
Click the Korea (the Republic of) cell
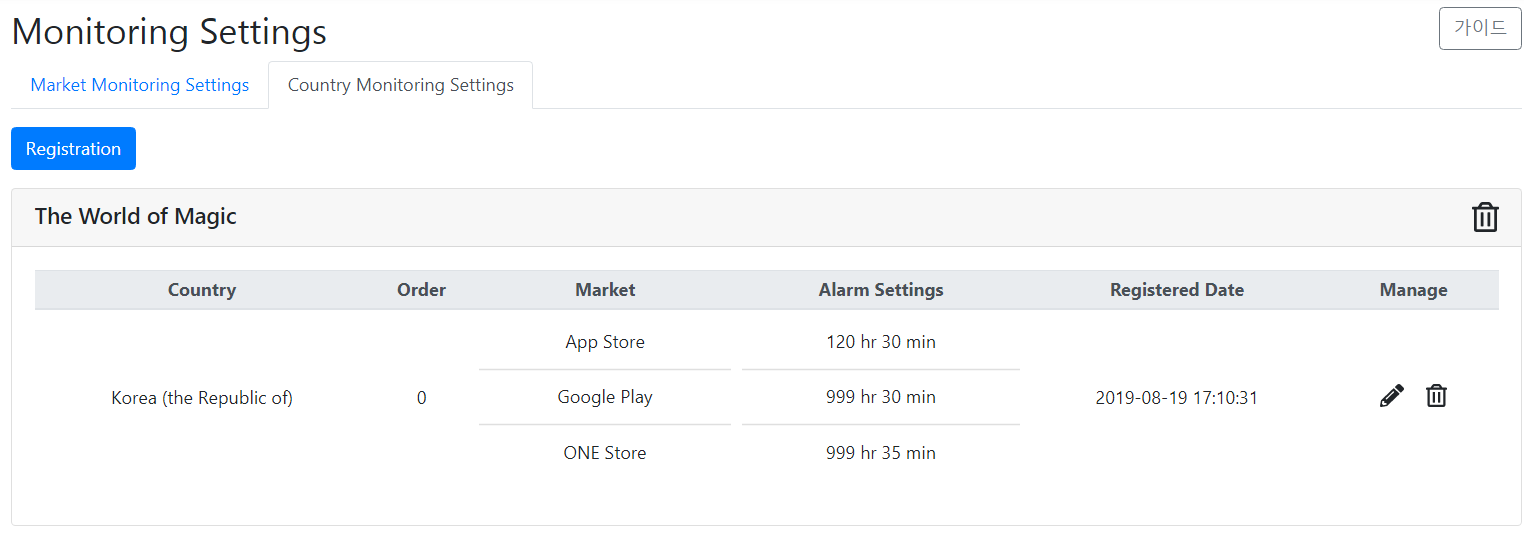tap(202, 398)
